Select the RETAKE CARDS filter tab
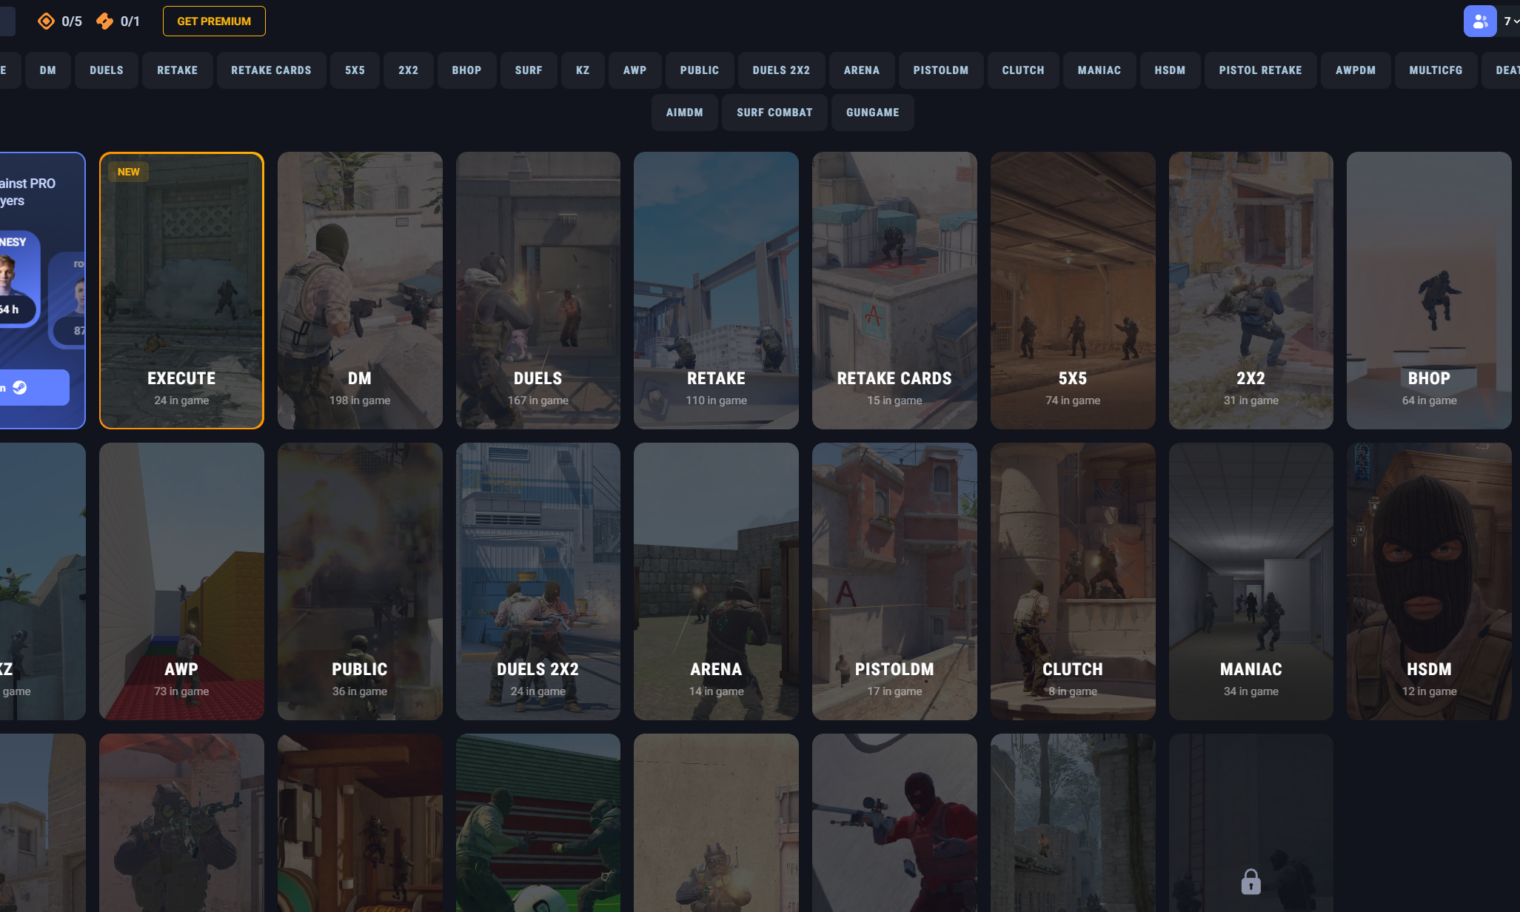The width and height of the screenshot is (1520, 912). coord(271,70)
